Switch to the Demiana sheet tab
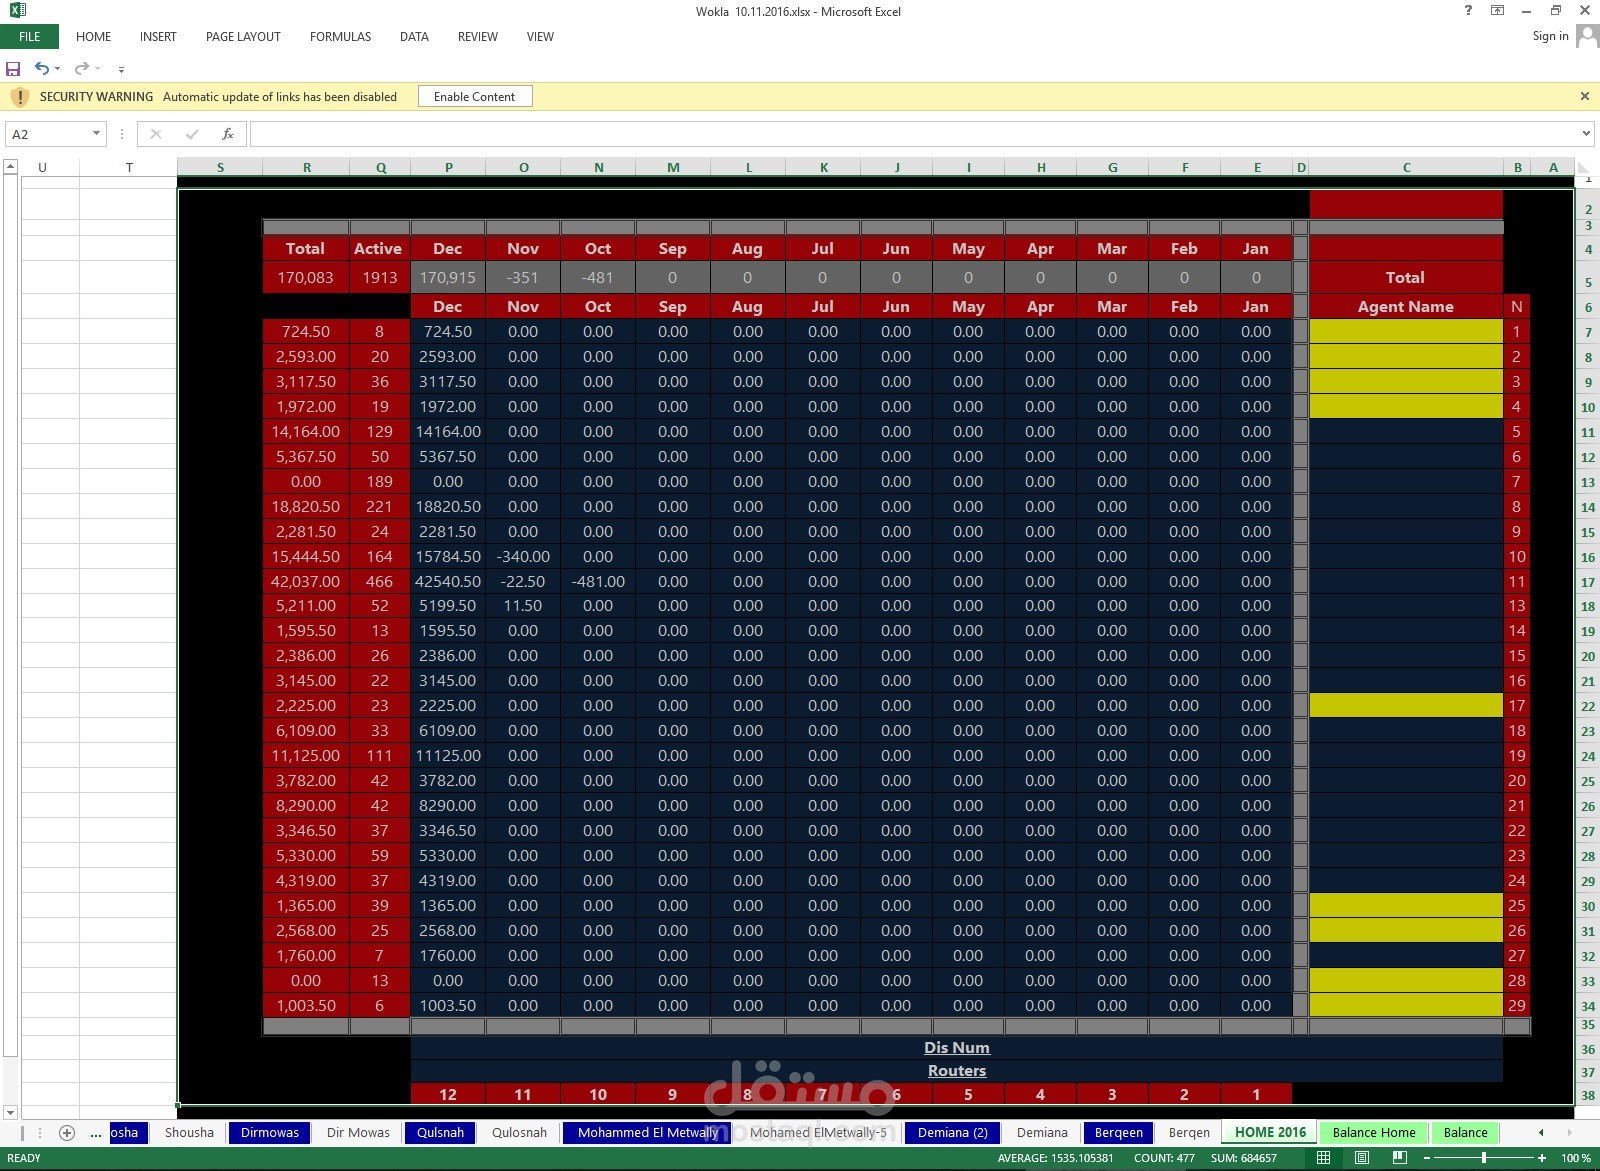Viewport: 1600px width, 1171px height. (x=1042, y=1133)
